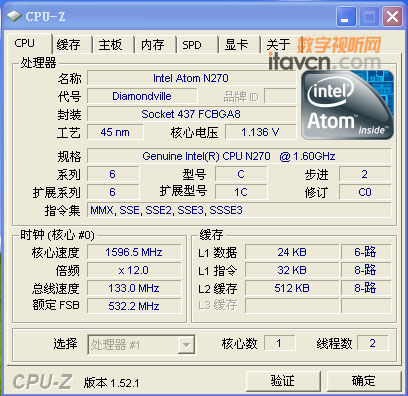Image resolution: width=408 pixels, height=396 pixels.
Task: Expand the 处理器 #1 selection dropdown
Action: click(186, 345)
